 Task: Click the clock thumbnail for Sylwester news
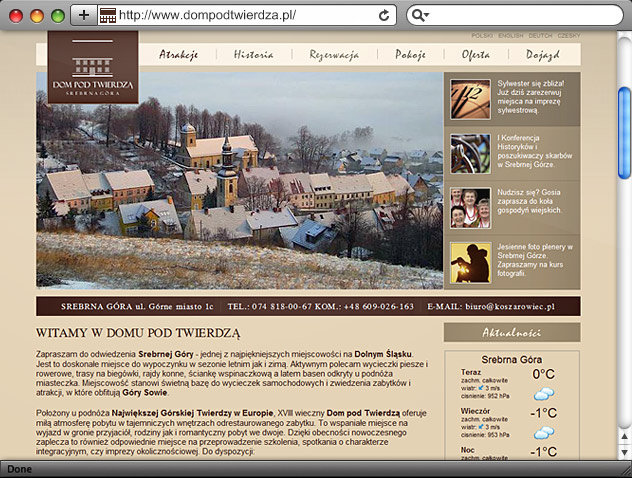tap(470, 99)
